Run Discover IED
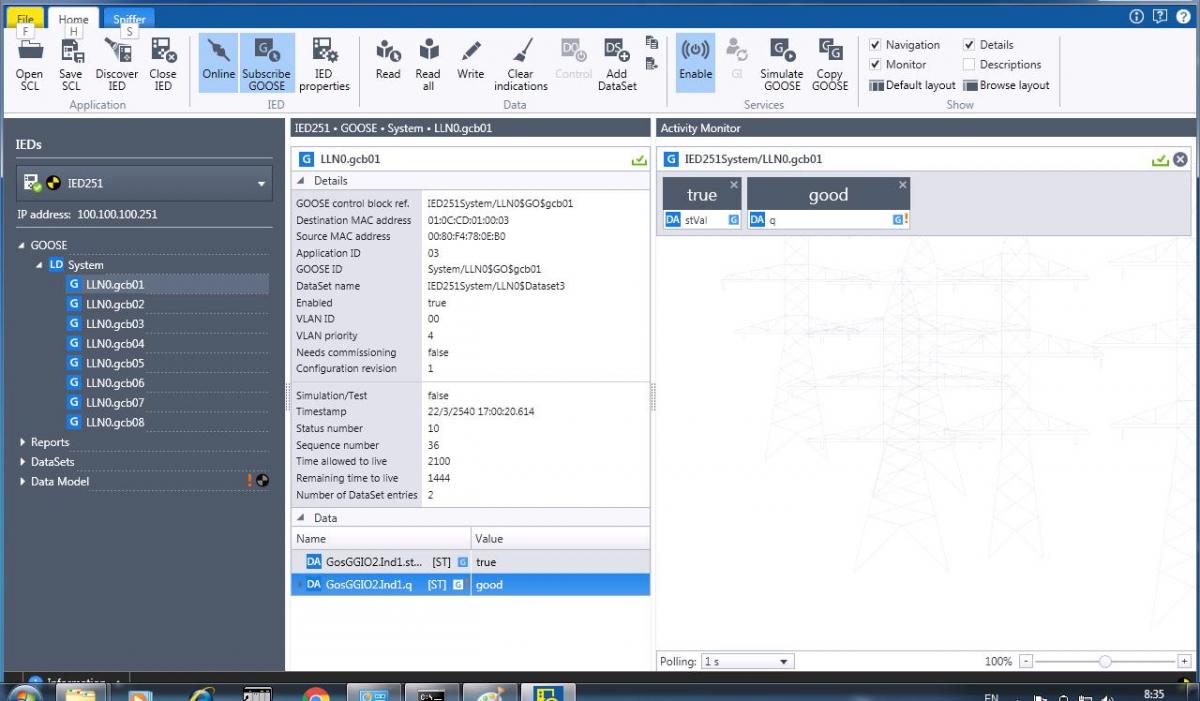Screen dimensions: 1200x701 [x=117, y=64]
